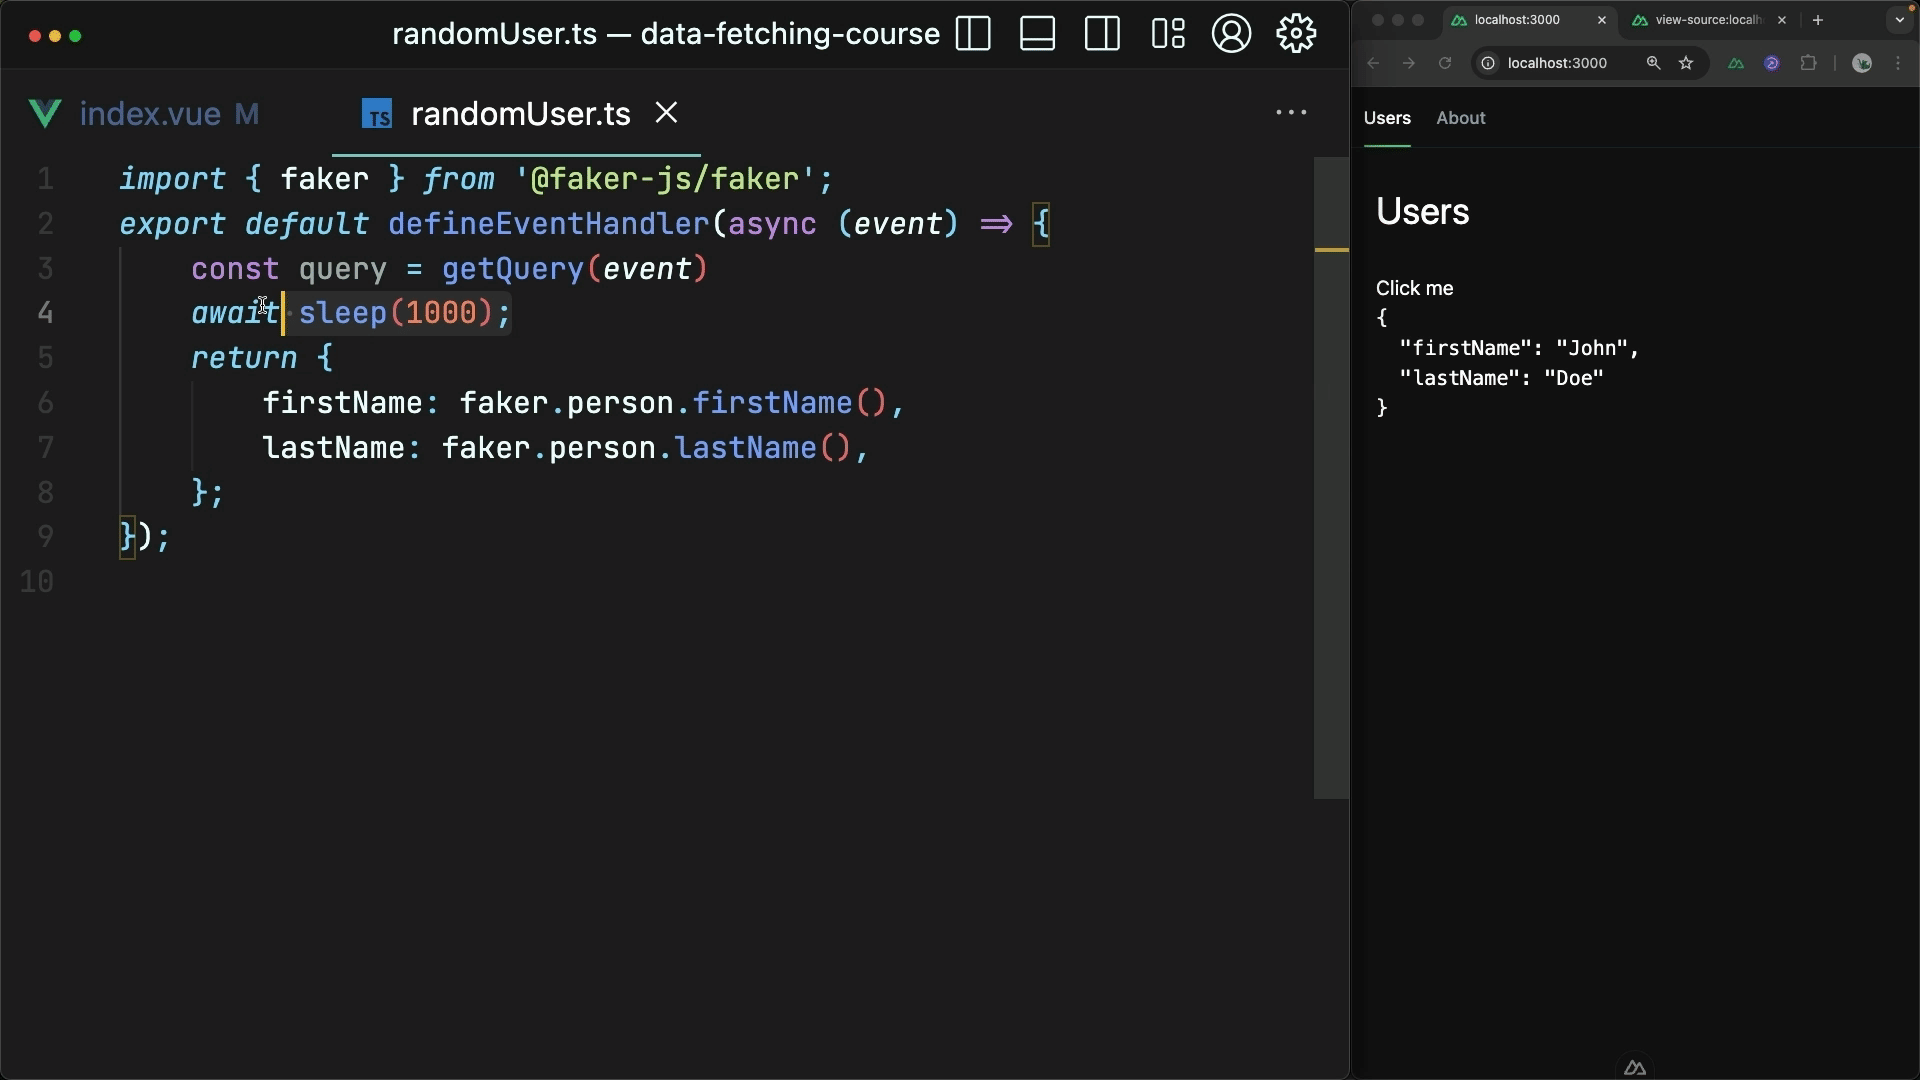Close the randomUser.ts editor tab
1920x1080 pixels.
[x=667, y=113]
